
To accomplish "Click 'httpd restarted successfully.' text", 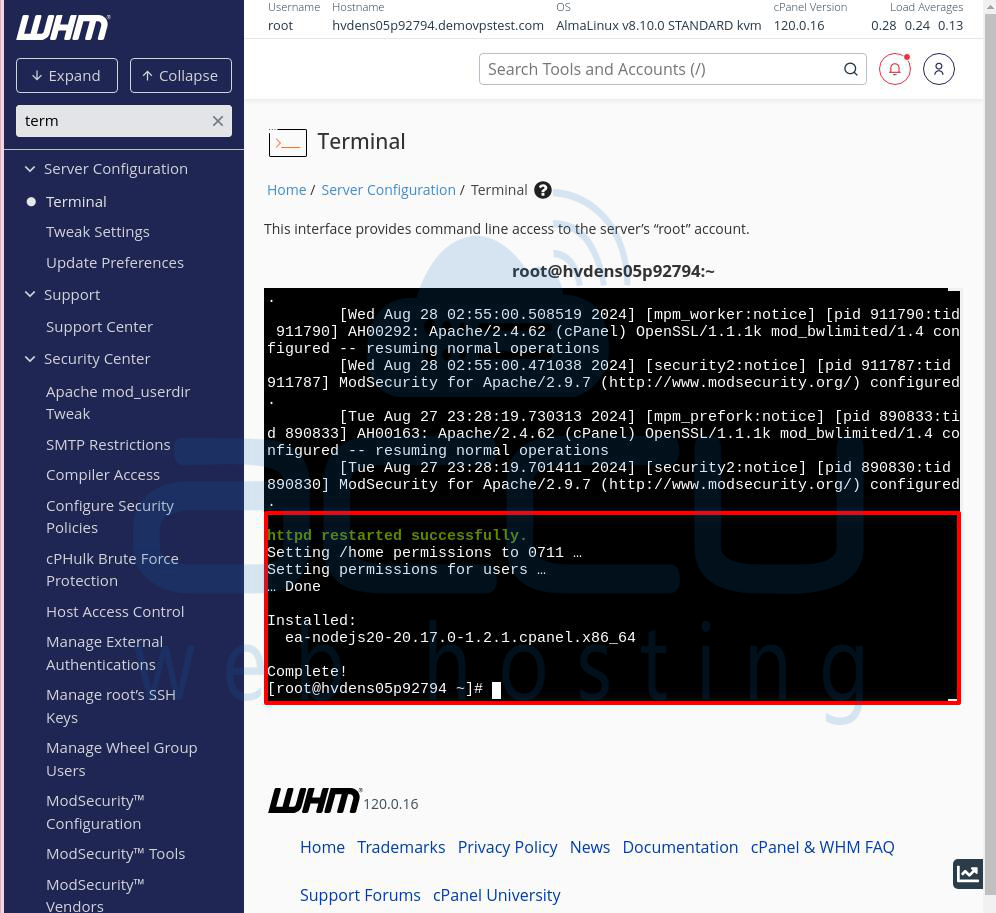I will [397, 535].
